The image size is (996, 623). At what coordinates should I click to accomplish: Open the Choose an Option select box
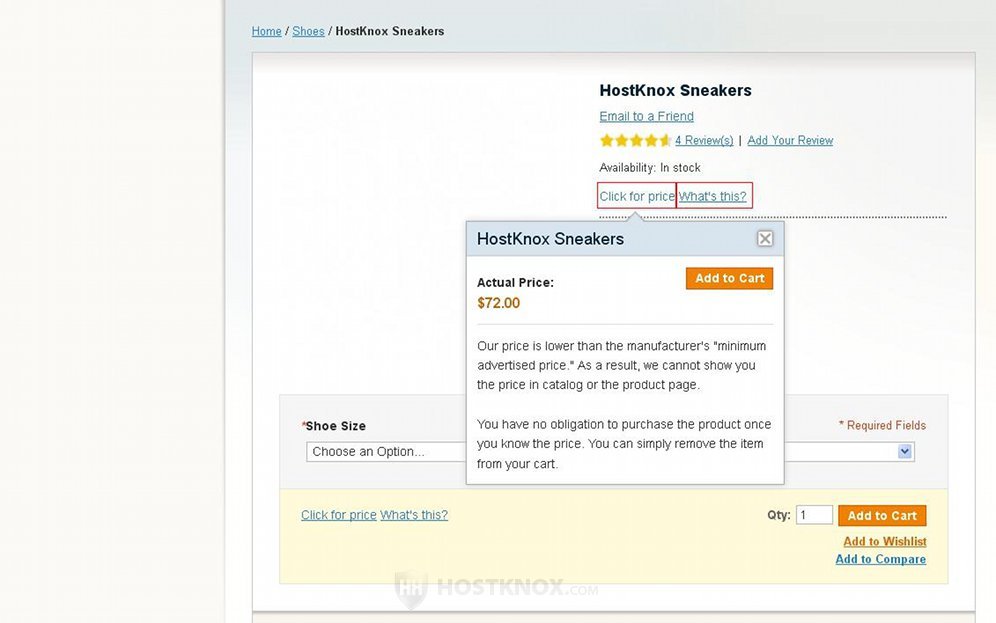610,452
